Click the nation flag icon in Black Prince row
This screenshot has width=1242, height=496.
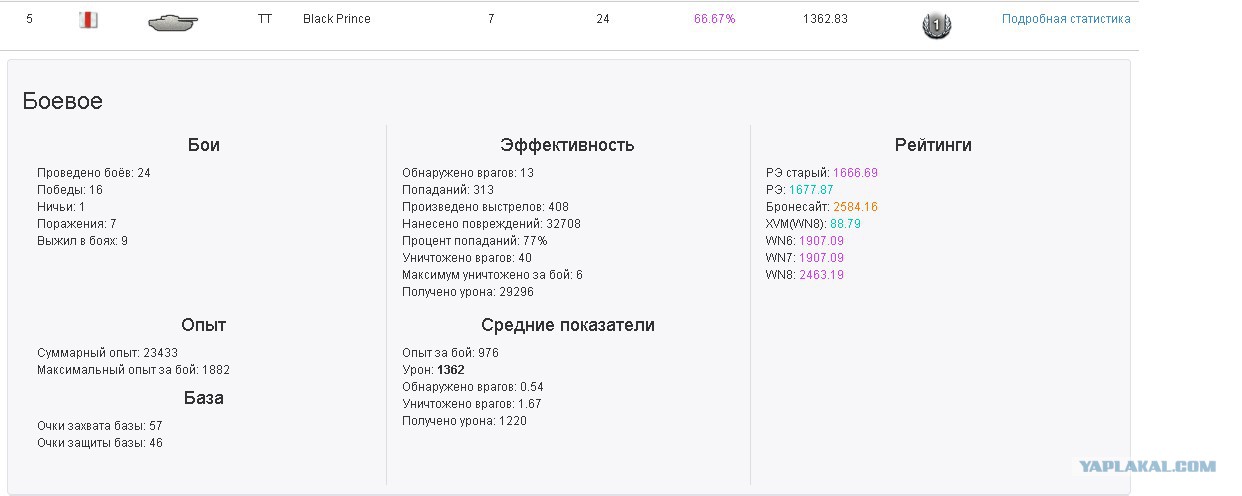point(88,19)
